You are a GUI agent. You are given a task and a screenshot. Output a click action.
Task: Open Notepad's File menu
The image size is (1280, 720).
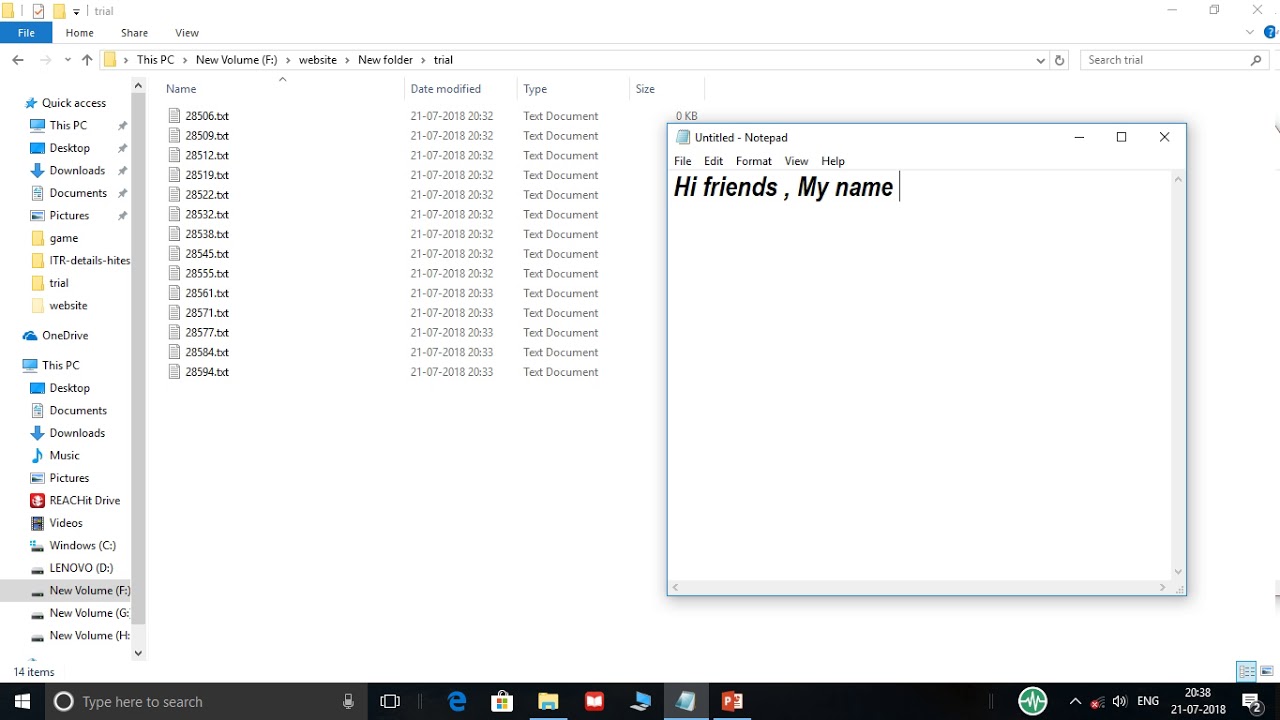coord(683,161)
